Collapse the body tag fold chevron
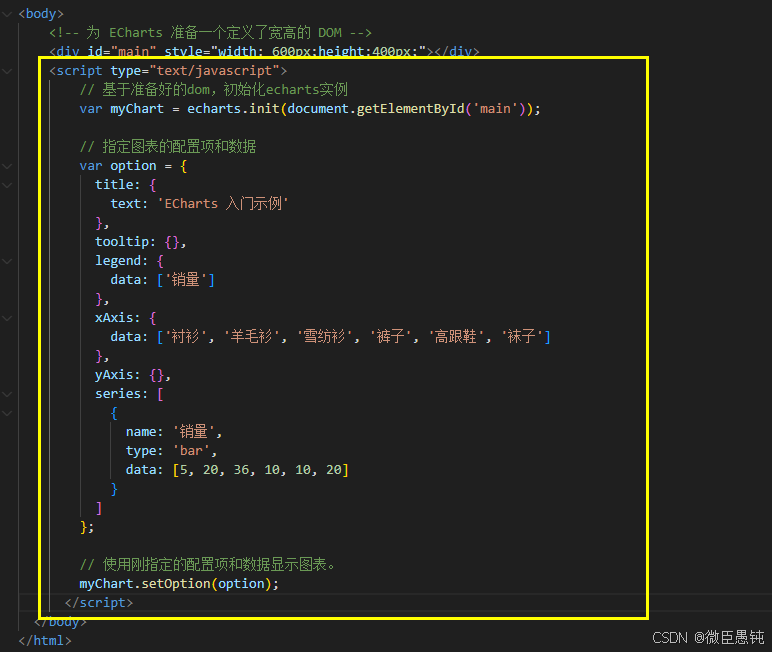This screenshot has width=772, height=652. coord(7,14)
